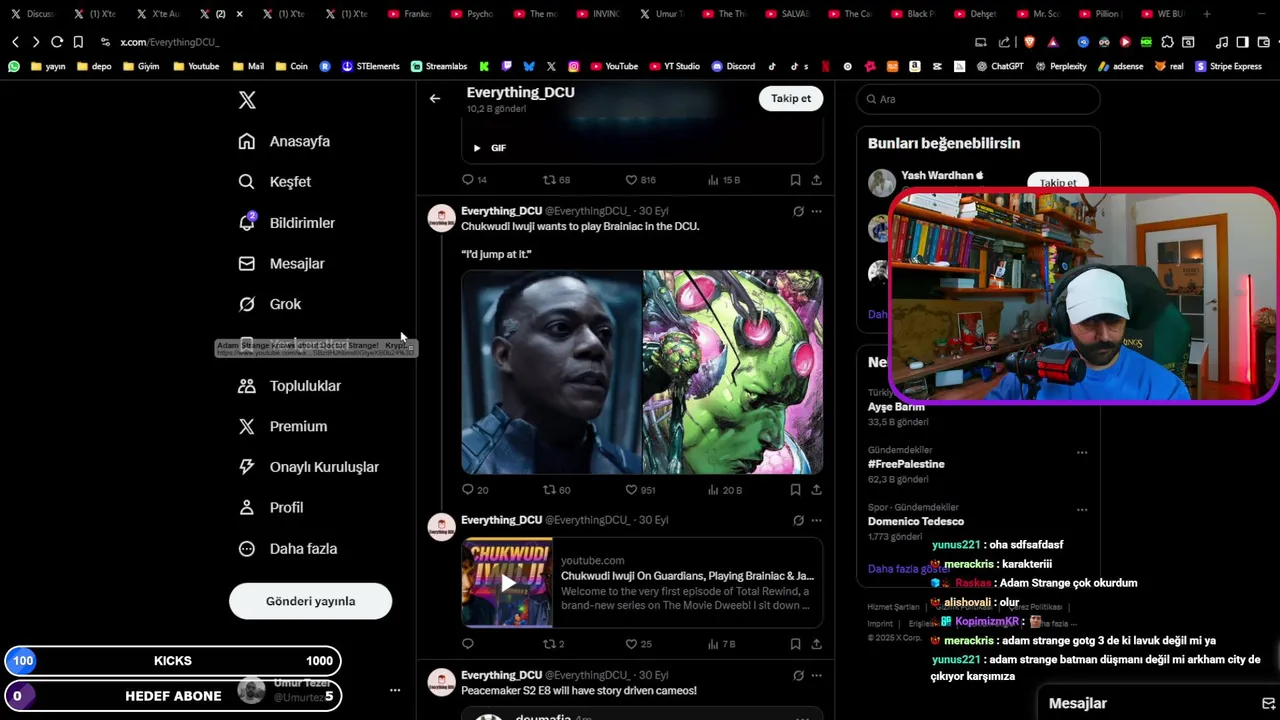Screen dimensions: 1280x720
Task: Open the YT Studio bookmark
Action: click(x=674, y=66)
